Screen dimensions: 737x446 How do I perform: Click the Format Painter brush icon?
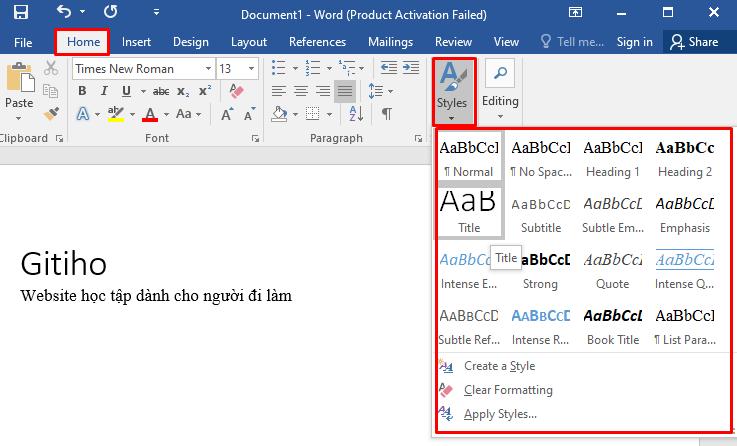[x=51, y=114]
